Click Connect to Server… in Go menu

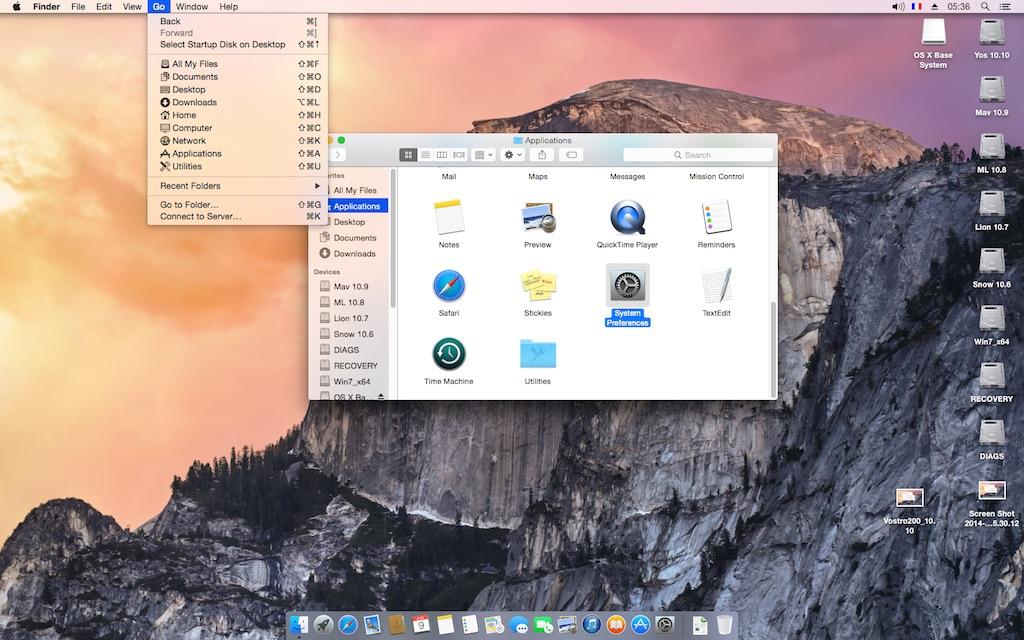(200, 217)
